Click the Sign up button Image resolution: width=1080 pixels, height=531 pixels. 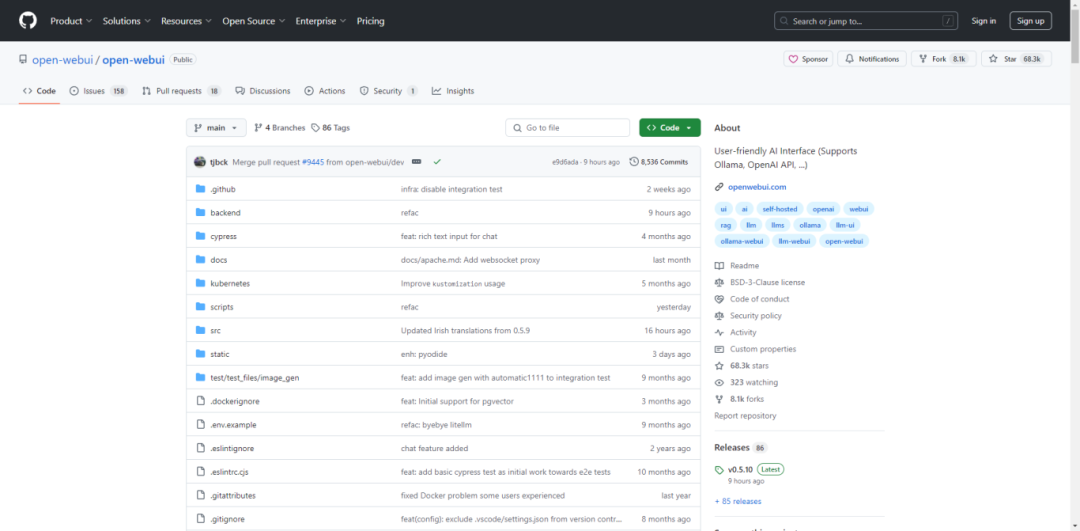tap(1029, 20)
